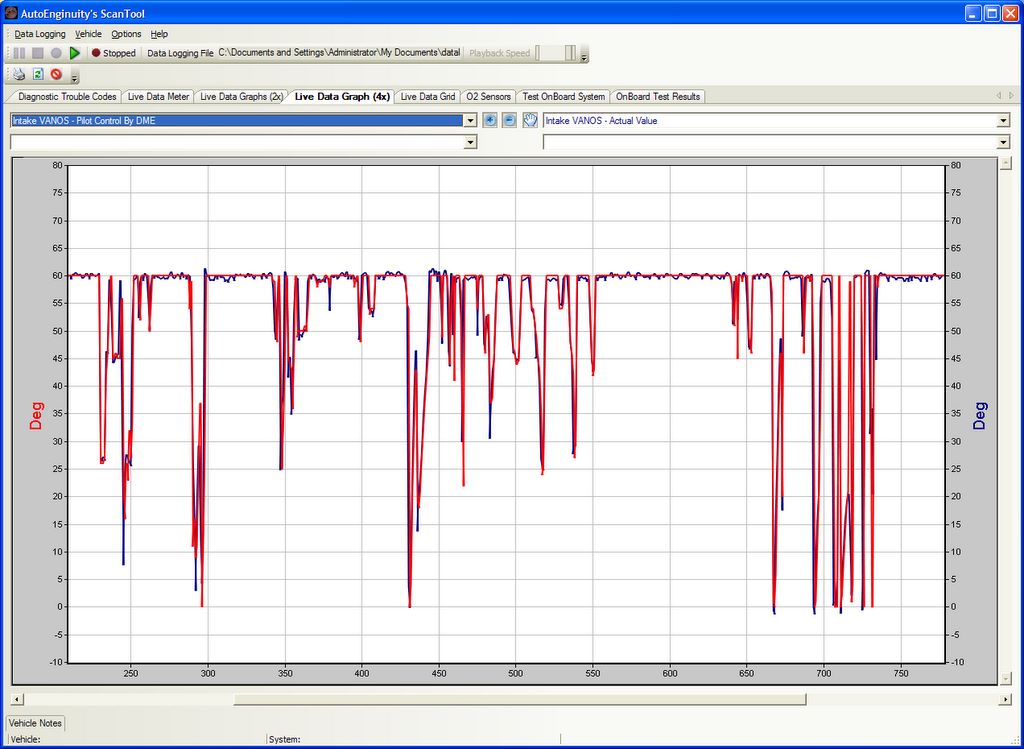1024x749 pixels.
Task: Click the green refresh icon
Action: tap(38, 74)
